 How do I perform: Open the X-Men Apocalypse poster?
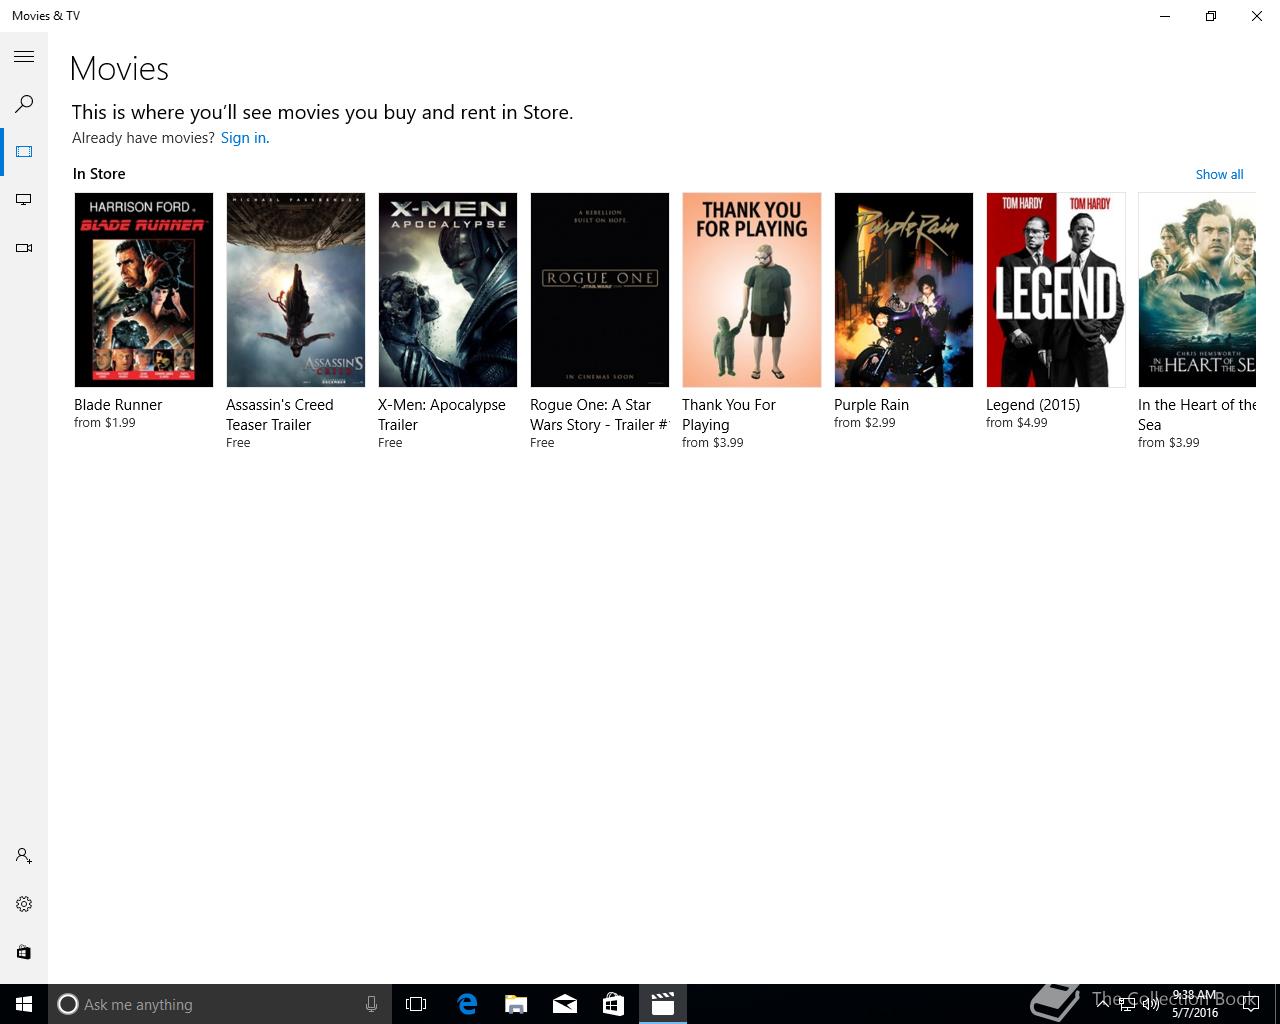[448, 290]
